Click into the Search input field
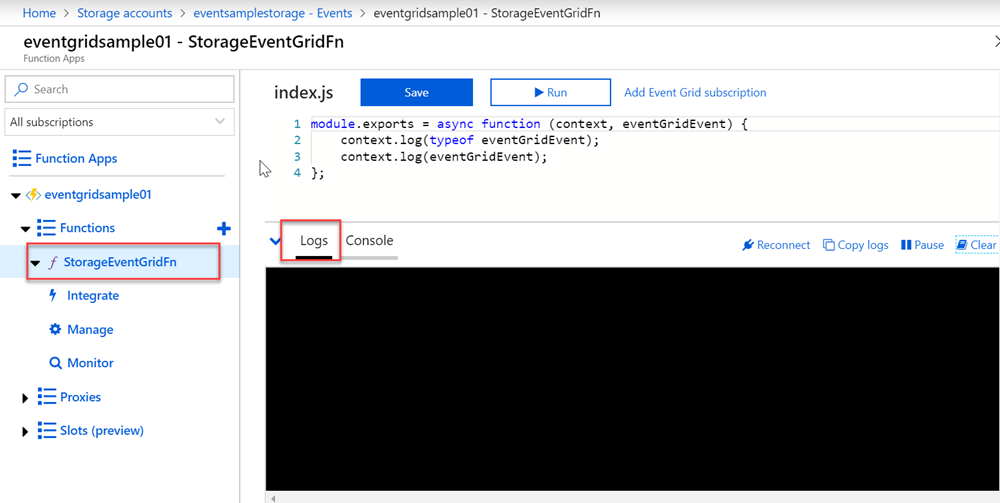Screen dimensions: 1000x503 (119, 89)
